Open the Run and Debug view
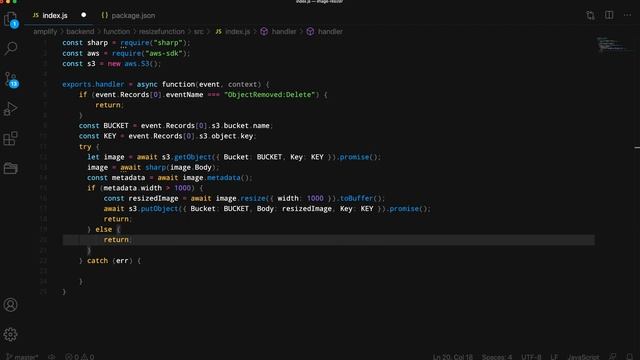This screenshot has height=360, width=640. tap(11, 109)
